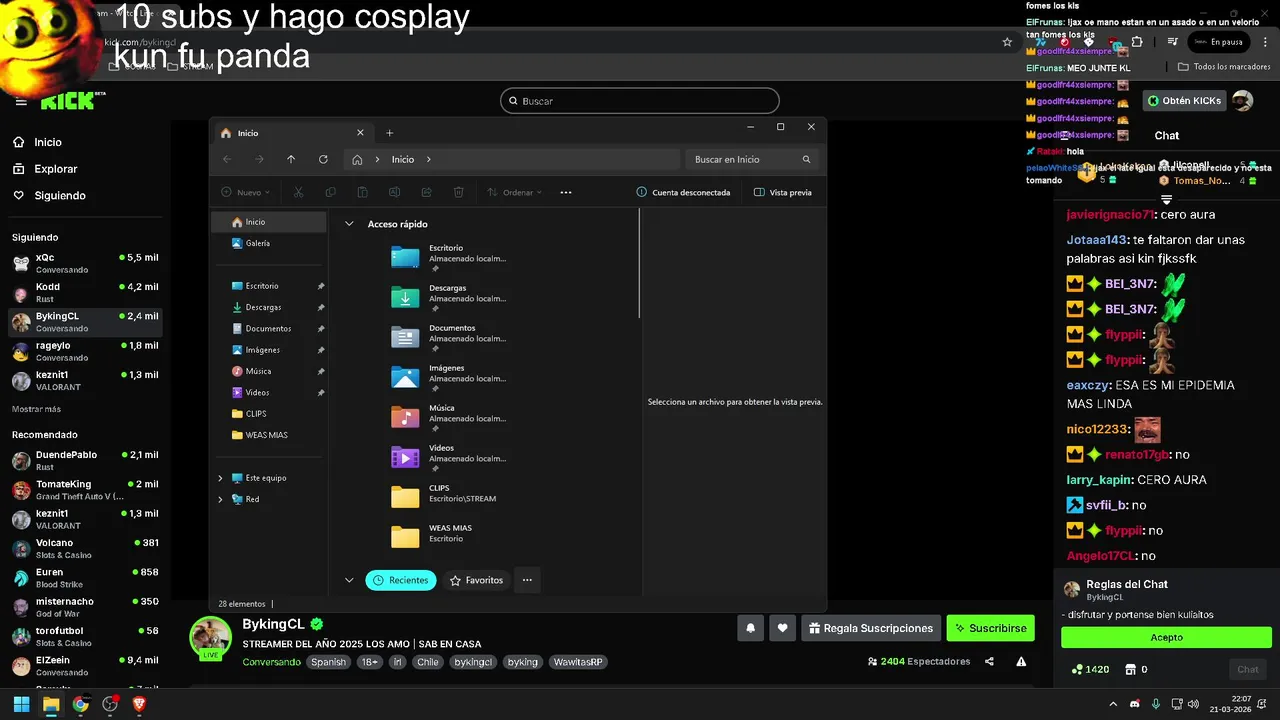This screenshot has width=1280, height=720.
Task: Click the share icon beside Espectadores
Action: (x=989, y=661)
